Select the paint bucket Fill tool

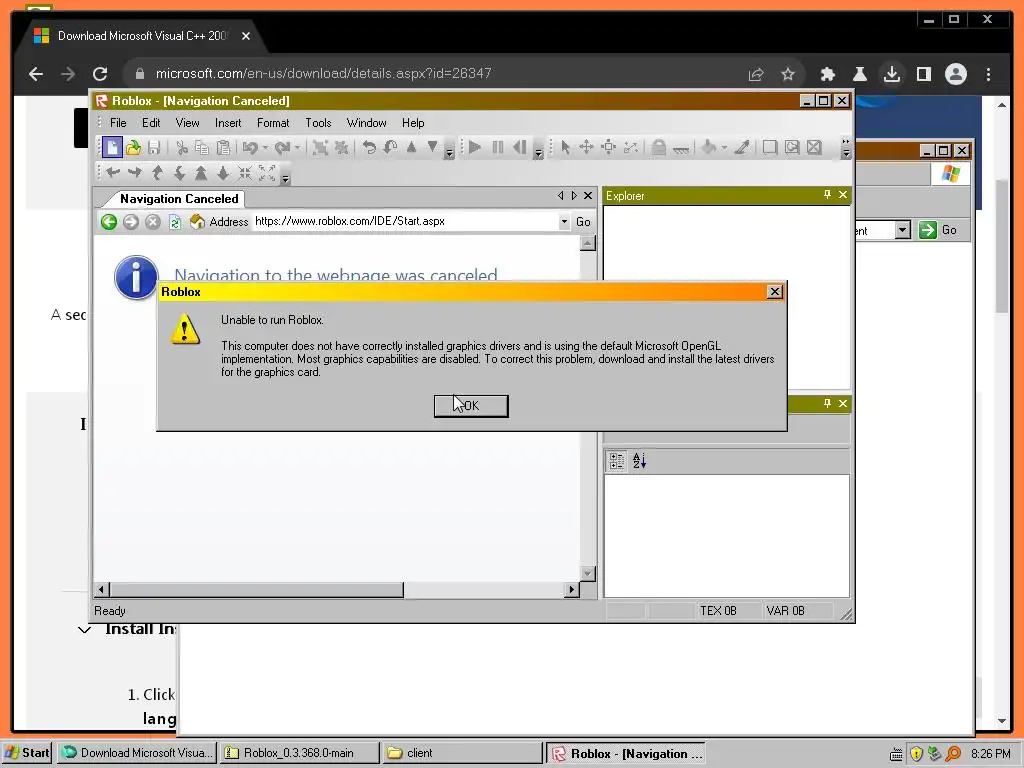coord(709,148)
